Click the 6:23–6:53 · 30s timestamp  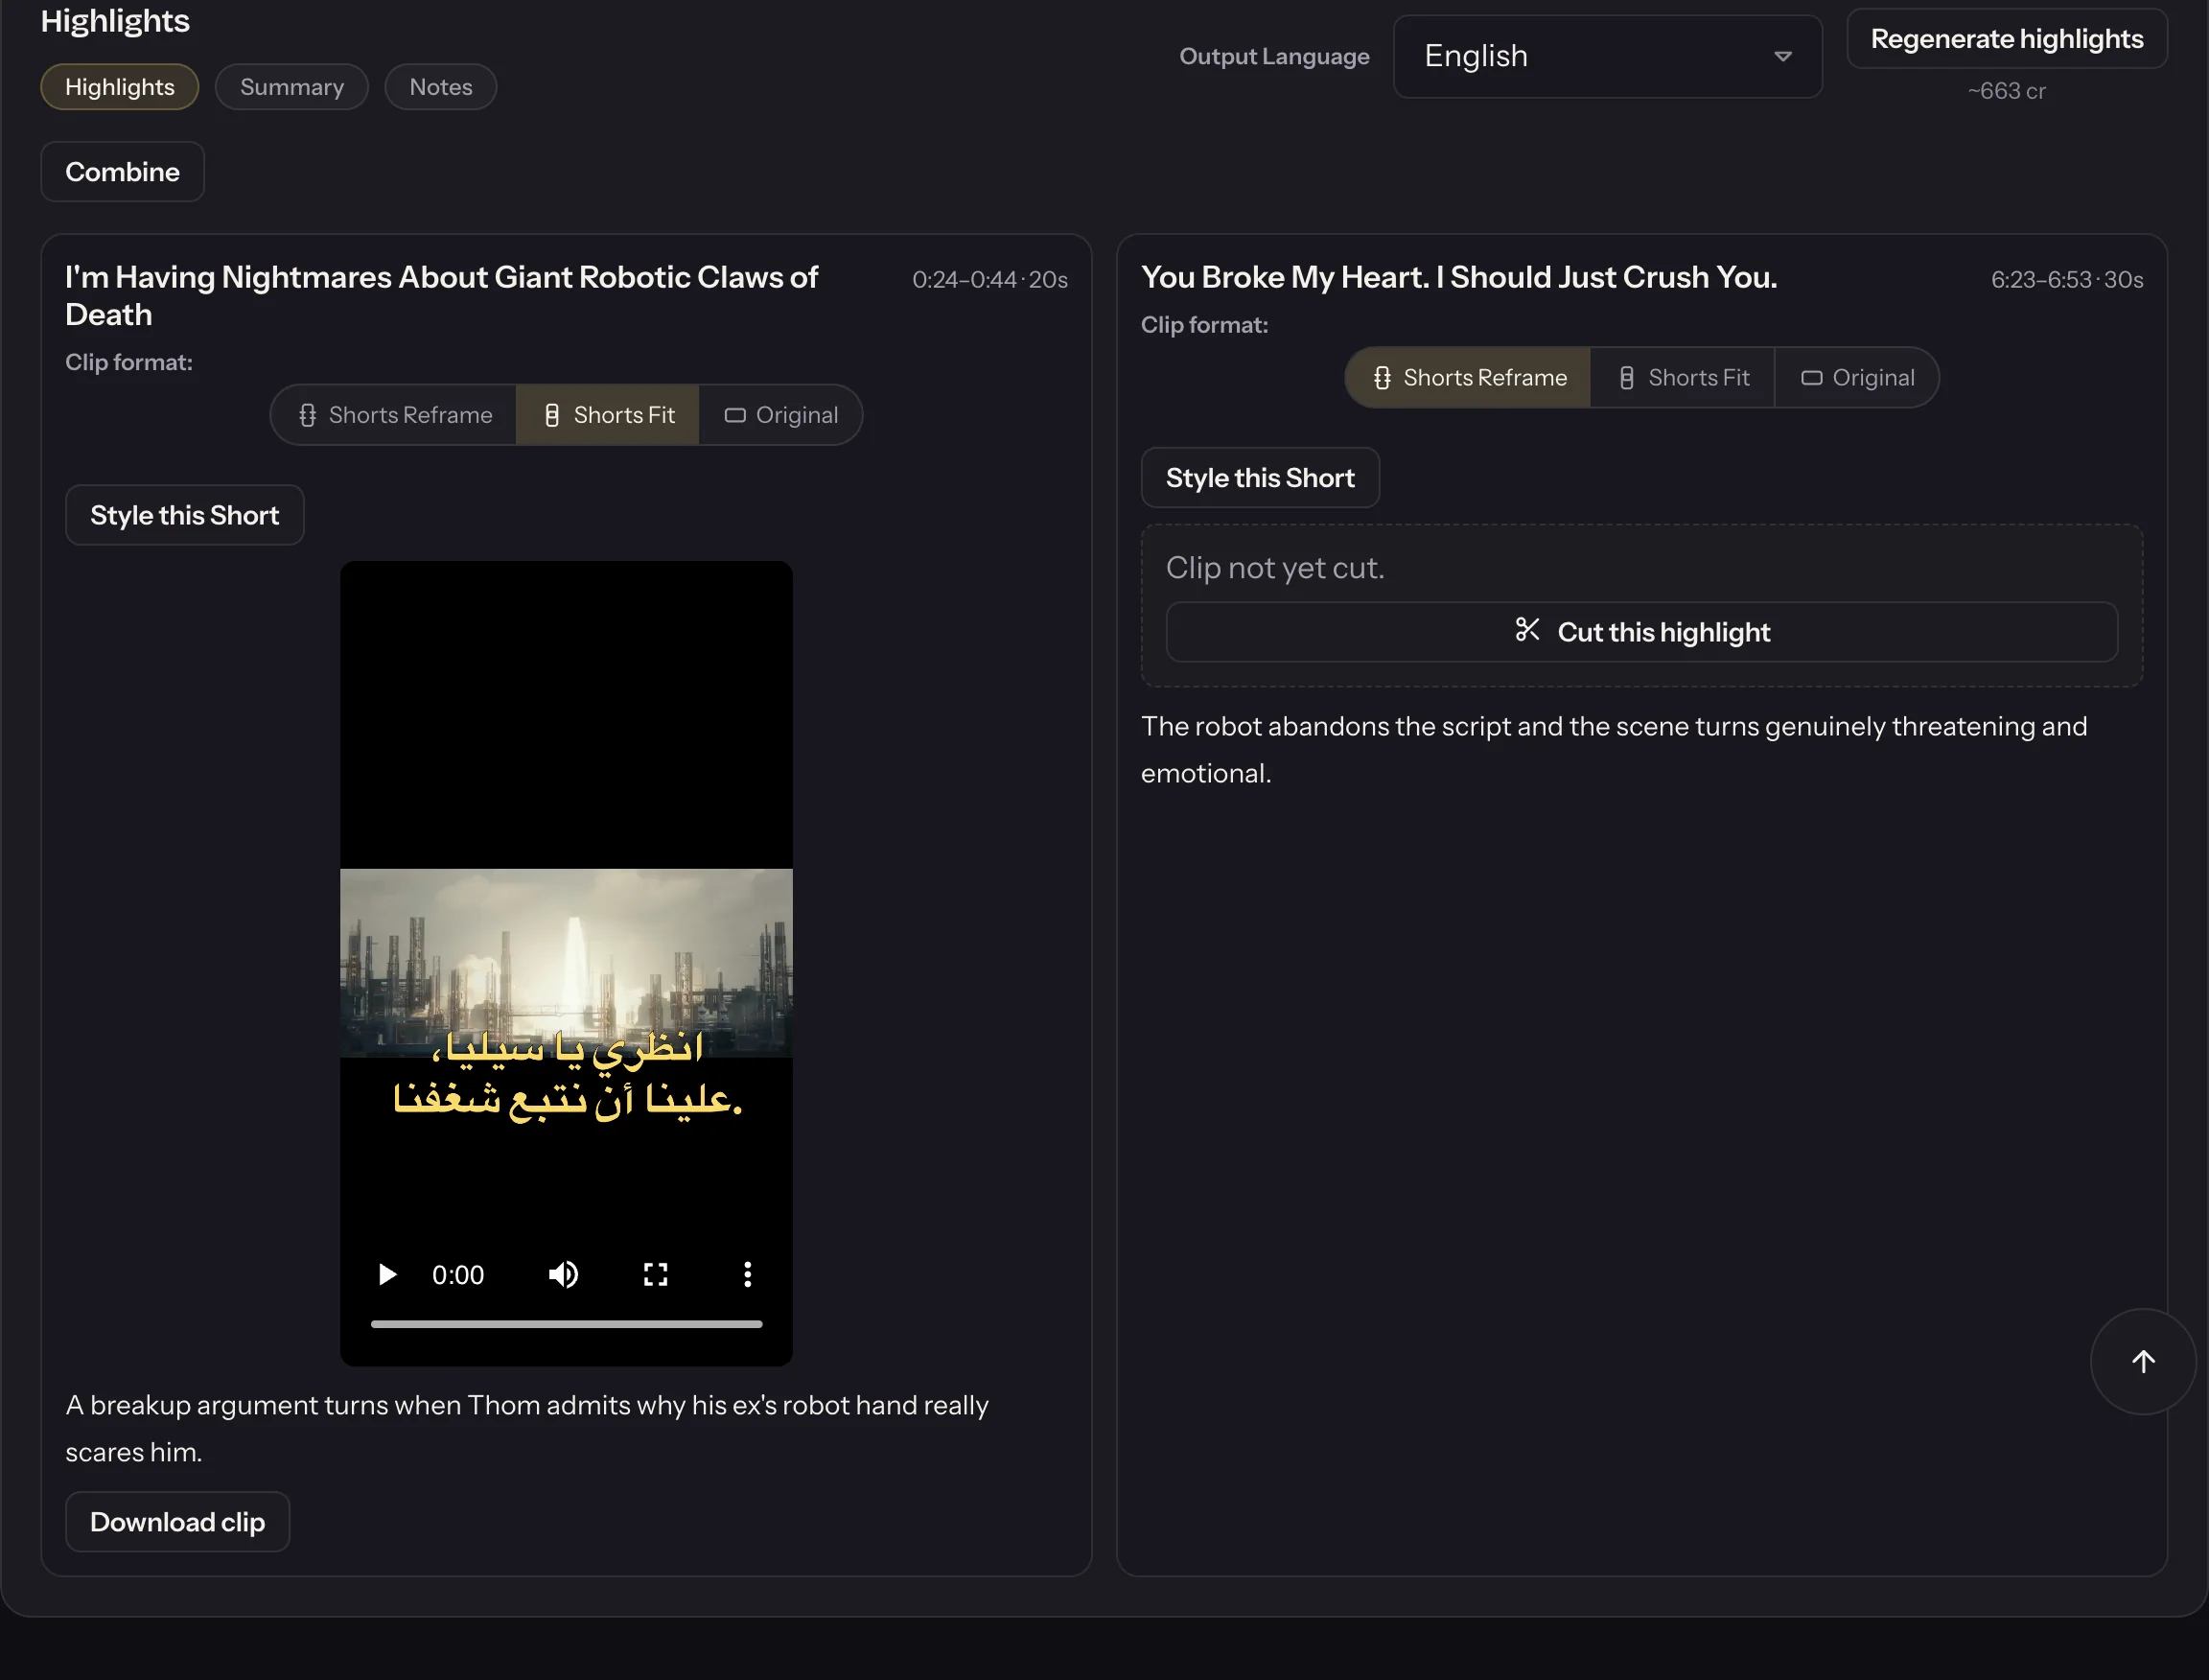2066,280
